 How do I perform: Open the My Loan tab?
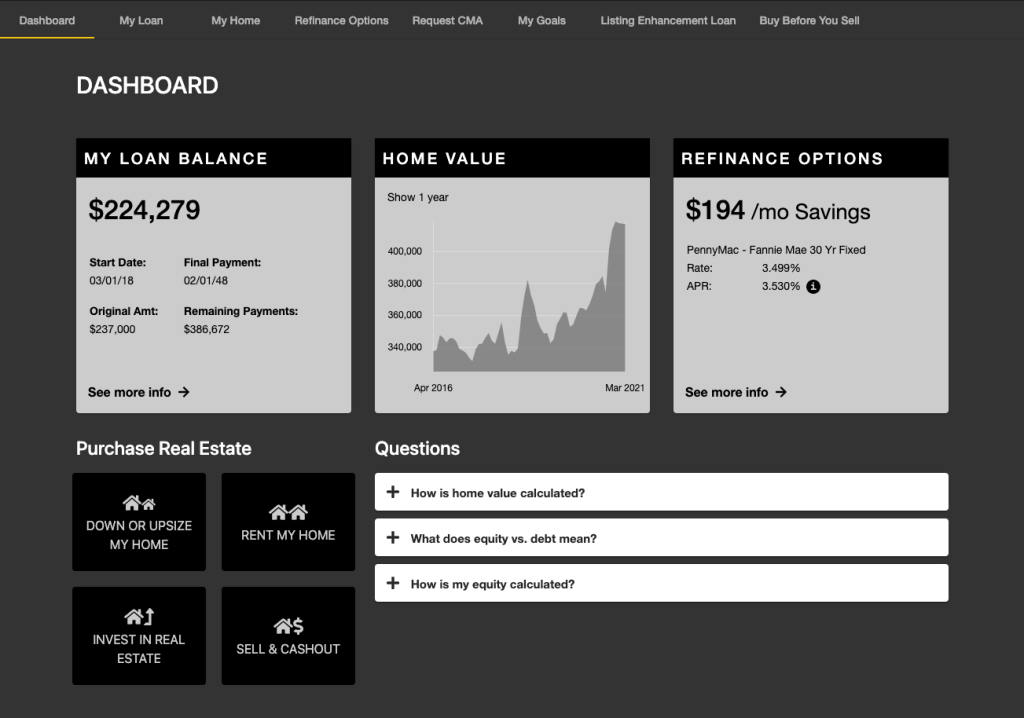tap(141, 20)
